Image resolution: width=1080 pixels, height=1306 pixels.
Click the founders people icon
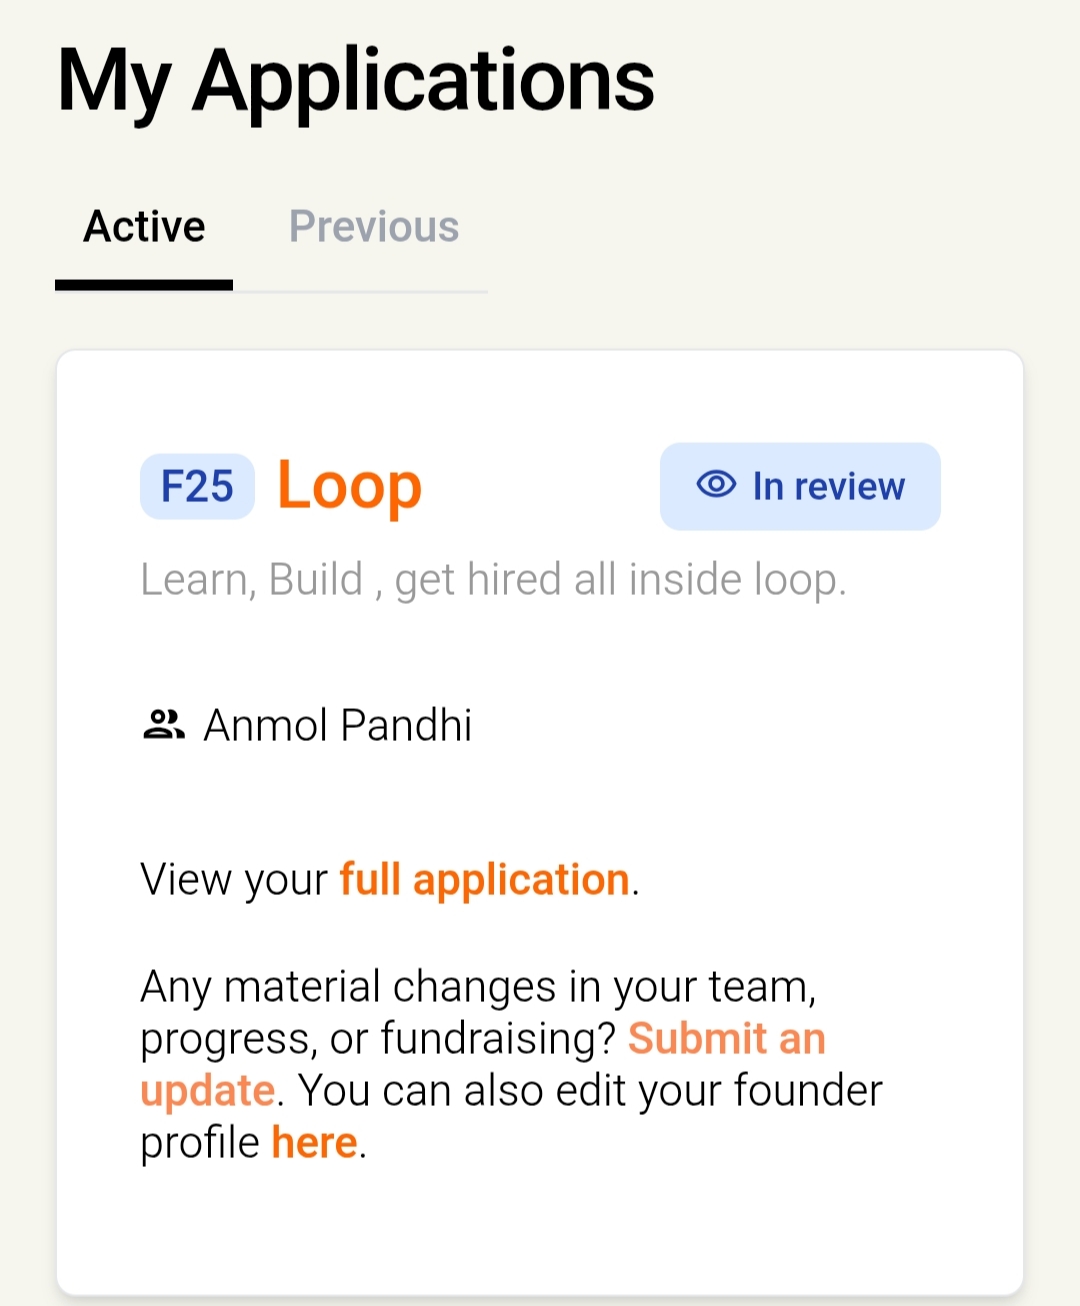point(164,724)
